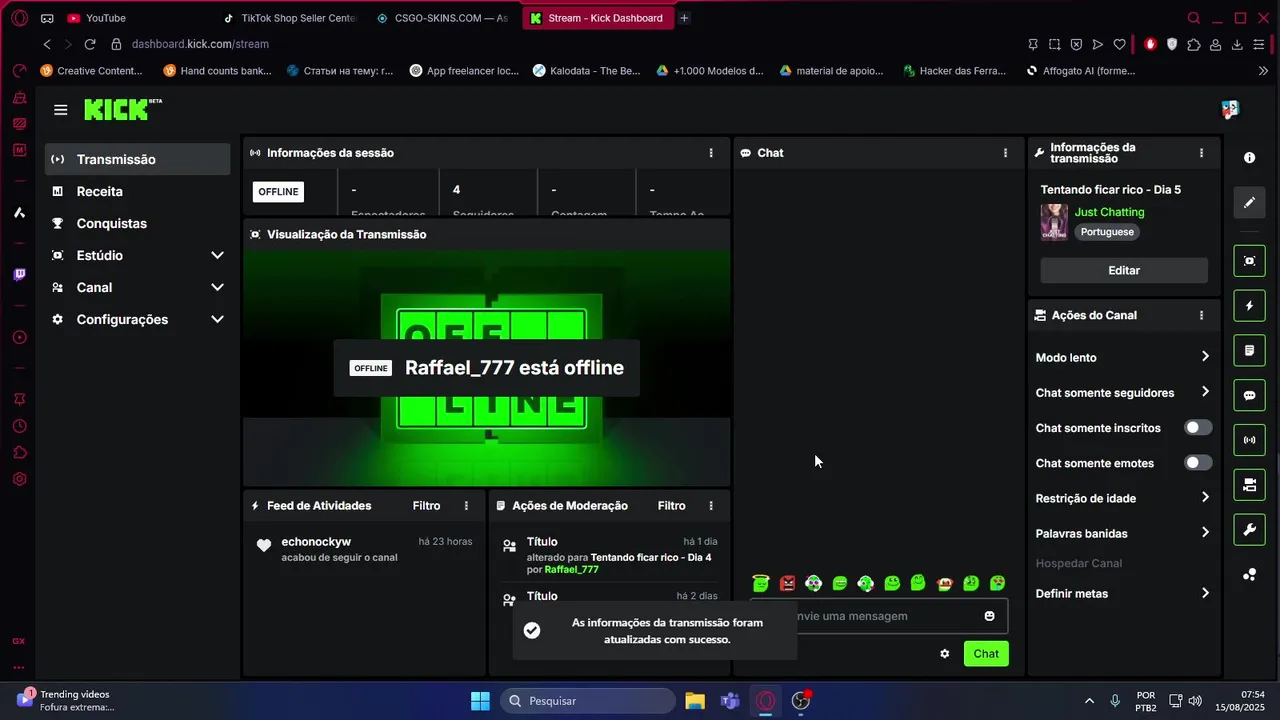Click echonockyw username in activity feed
The image size is (1280, 720).
[x=316, y=542]
